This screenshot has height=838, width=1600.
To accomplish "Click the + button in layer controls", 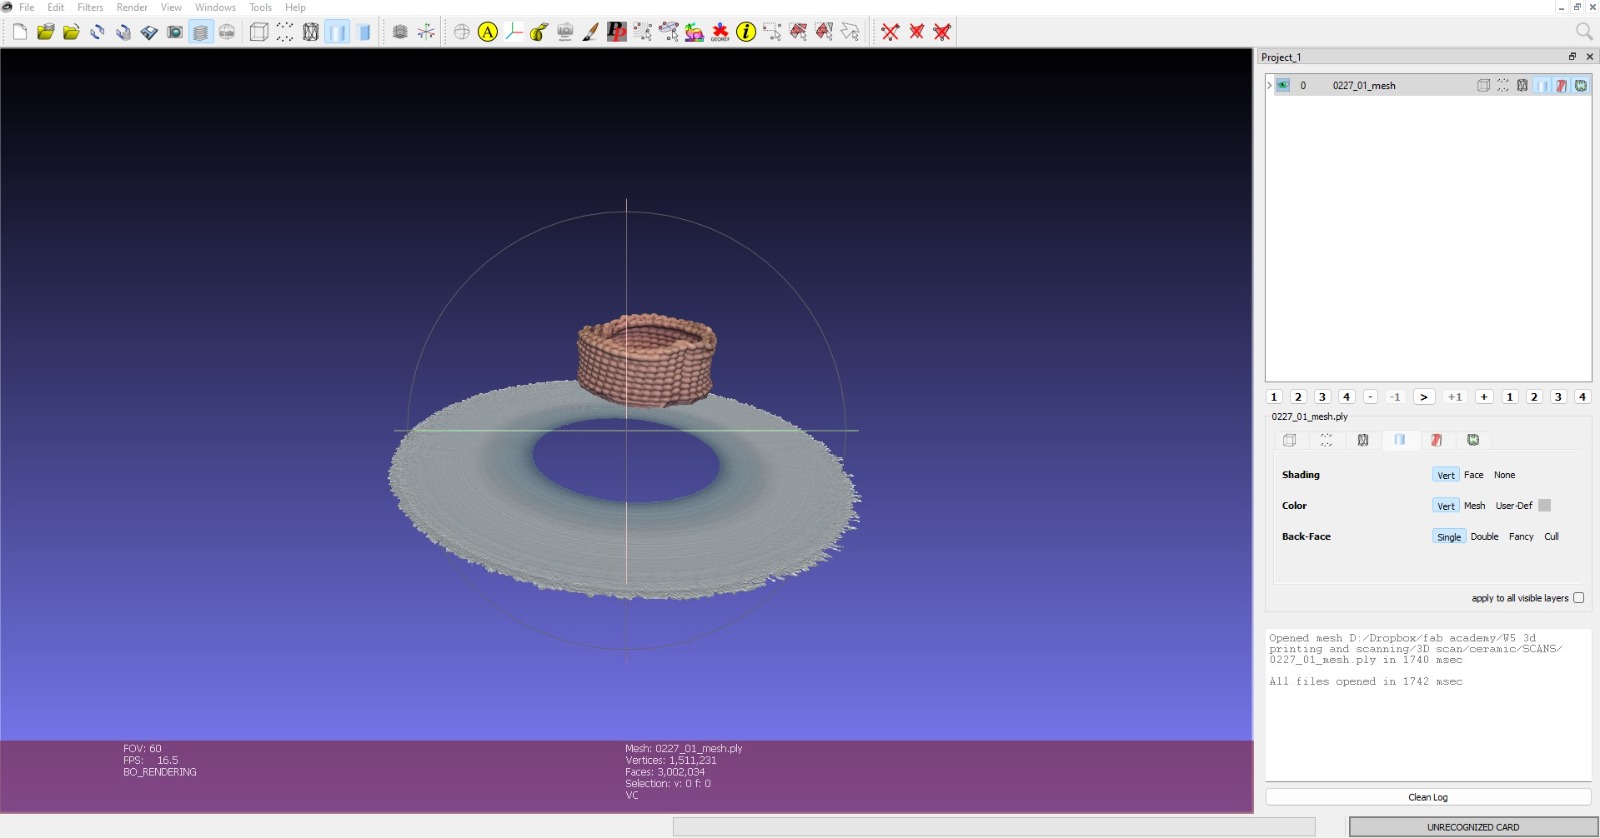I will coord(1484,397).
